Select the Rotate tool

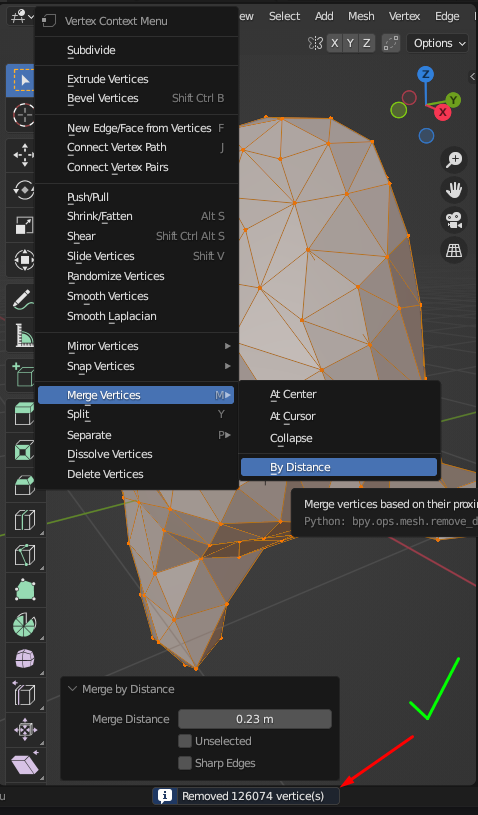point(24,190)
